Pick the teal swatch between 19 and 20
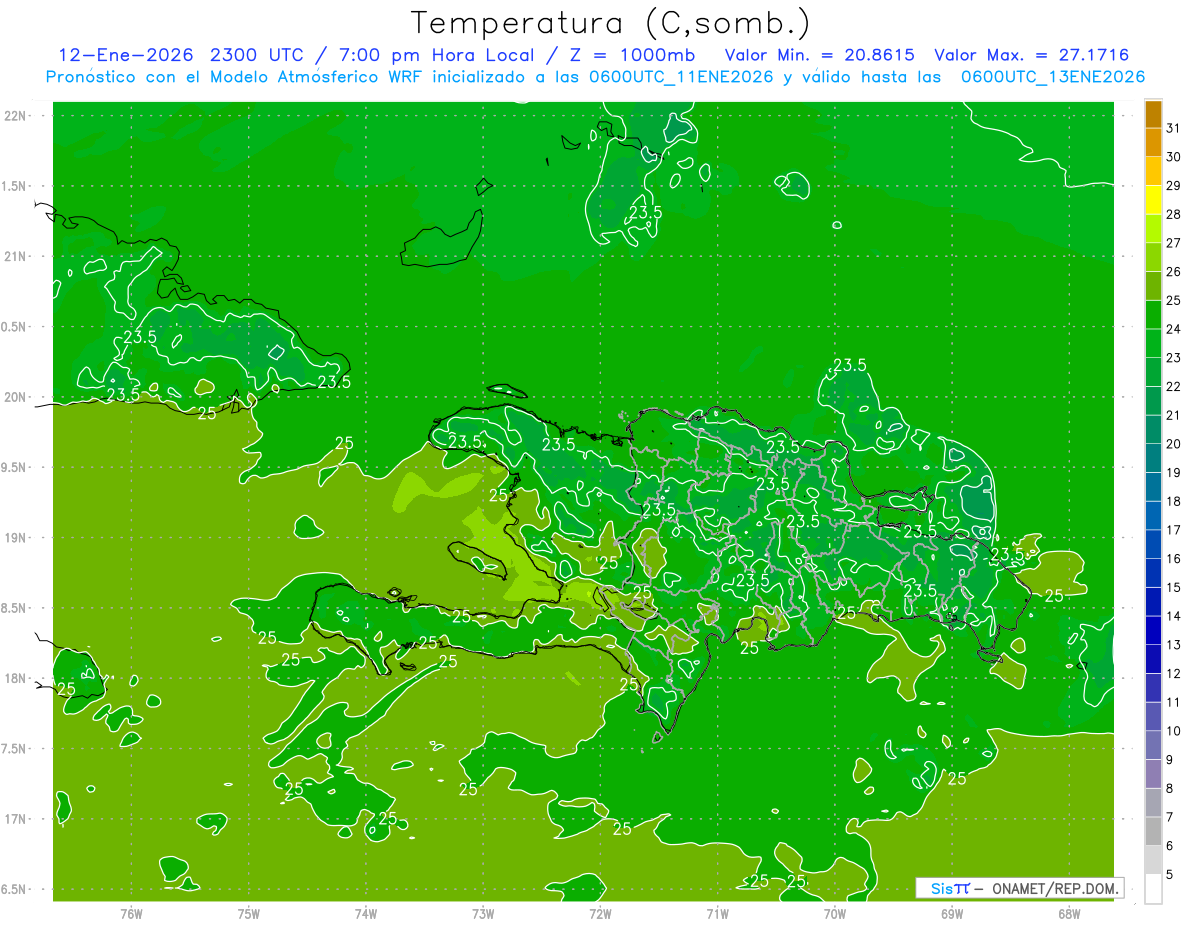The height and width of the screenshot is (927, 1200). [1153, 458]
